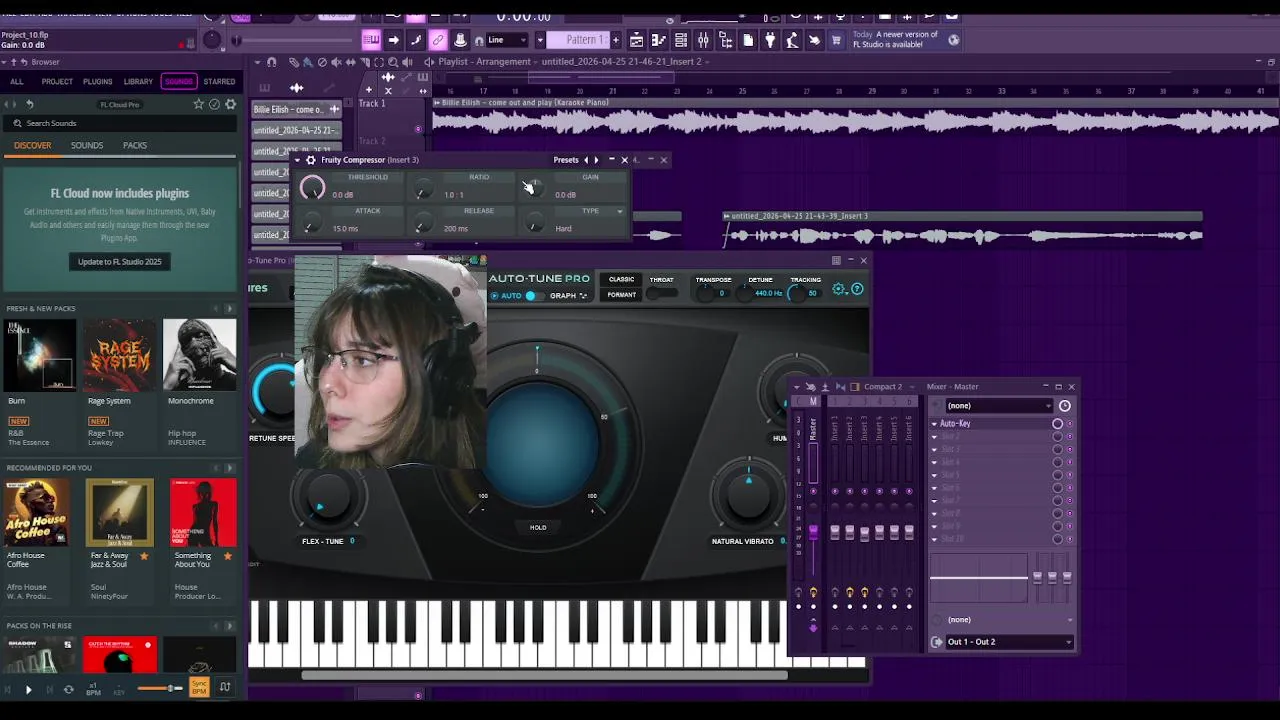Toggle the Track 1 mute dot
Image resolution: width=1280 pixels, height=720 pixels.
coord(418,128)
